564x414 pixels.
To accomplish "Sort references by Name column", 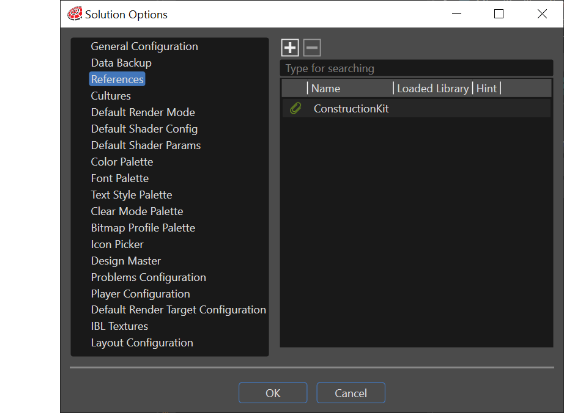I will point(350,88).
